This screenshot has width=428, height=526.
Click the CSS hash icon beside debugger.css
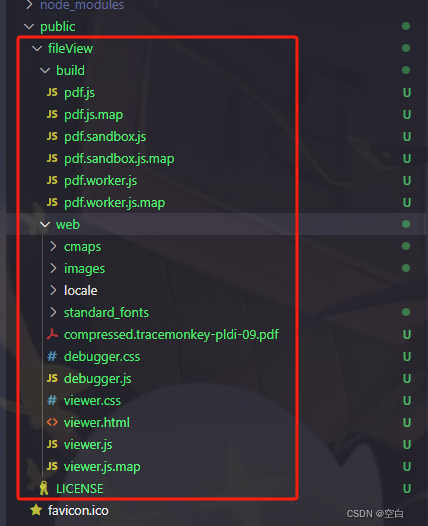click(52, 356)
